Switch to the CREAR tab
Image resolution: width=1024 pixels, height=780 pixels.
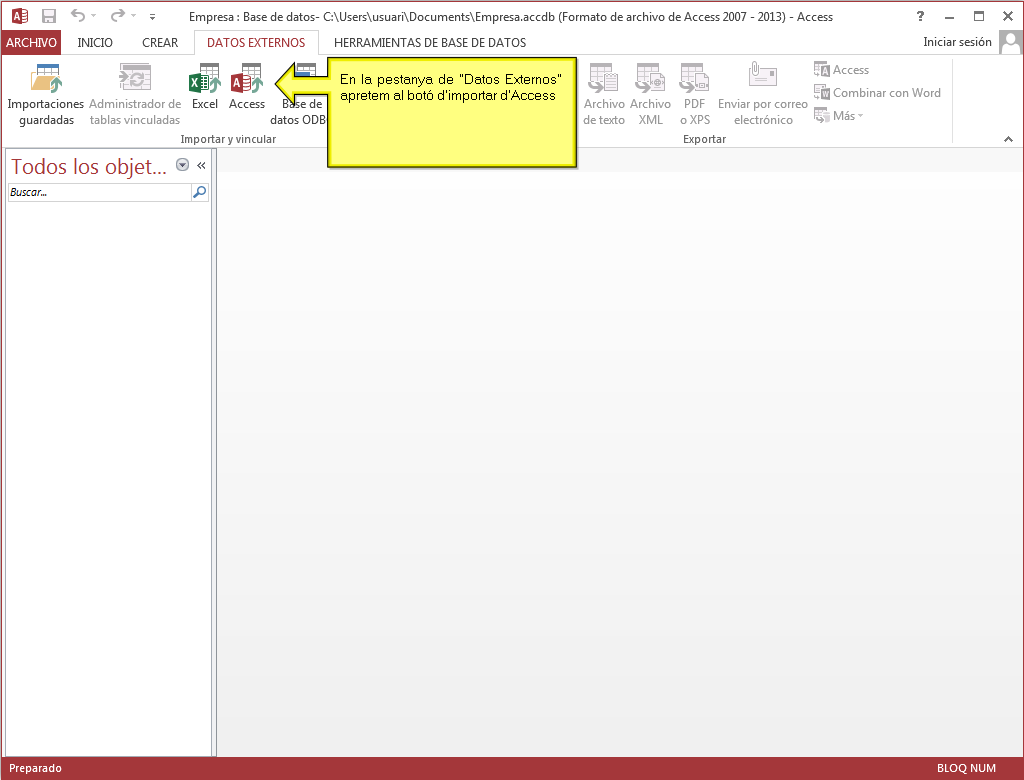coord(160,42)
